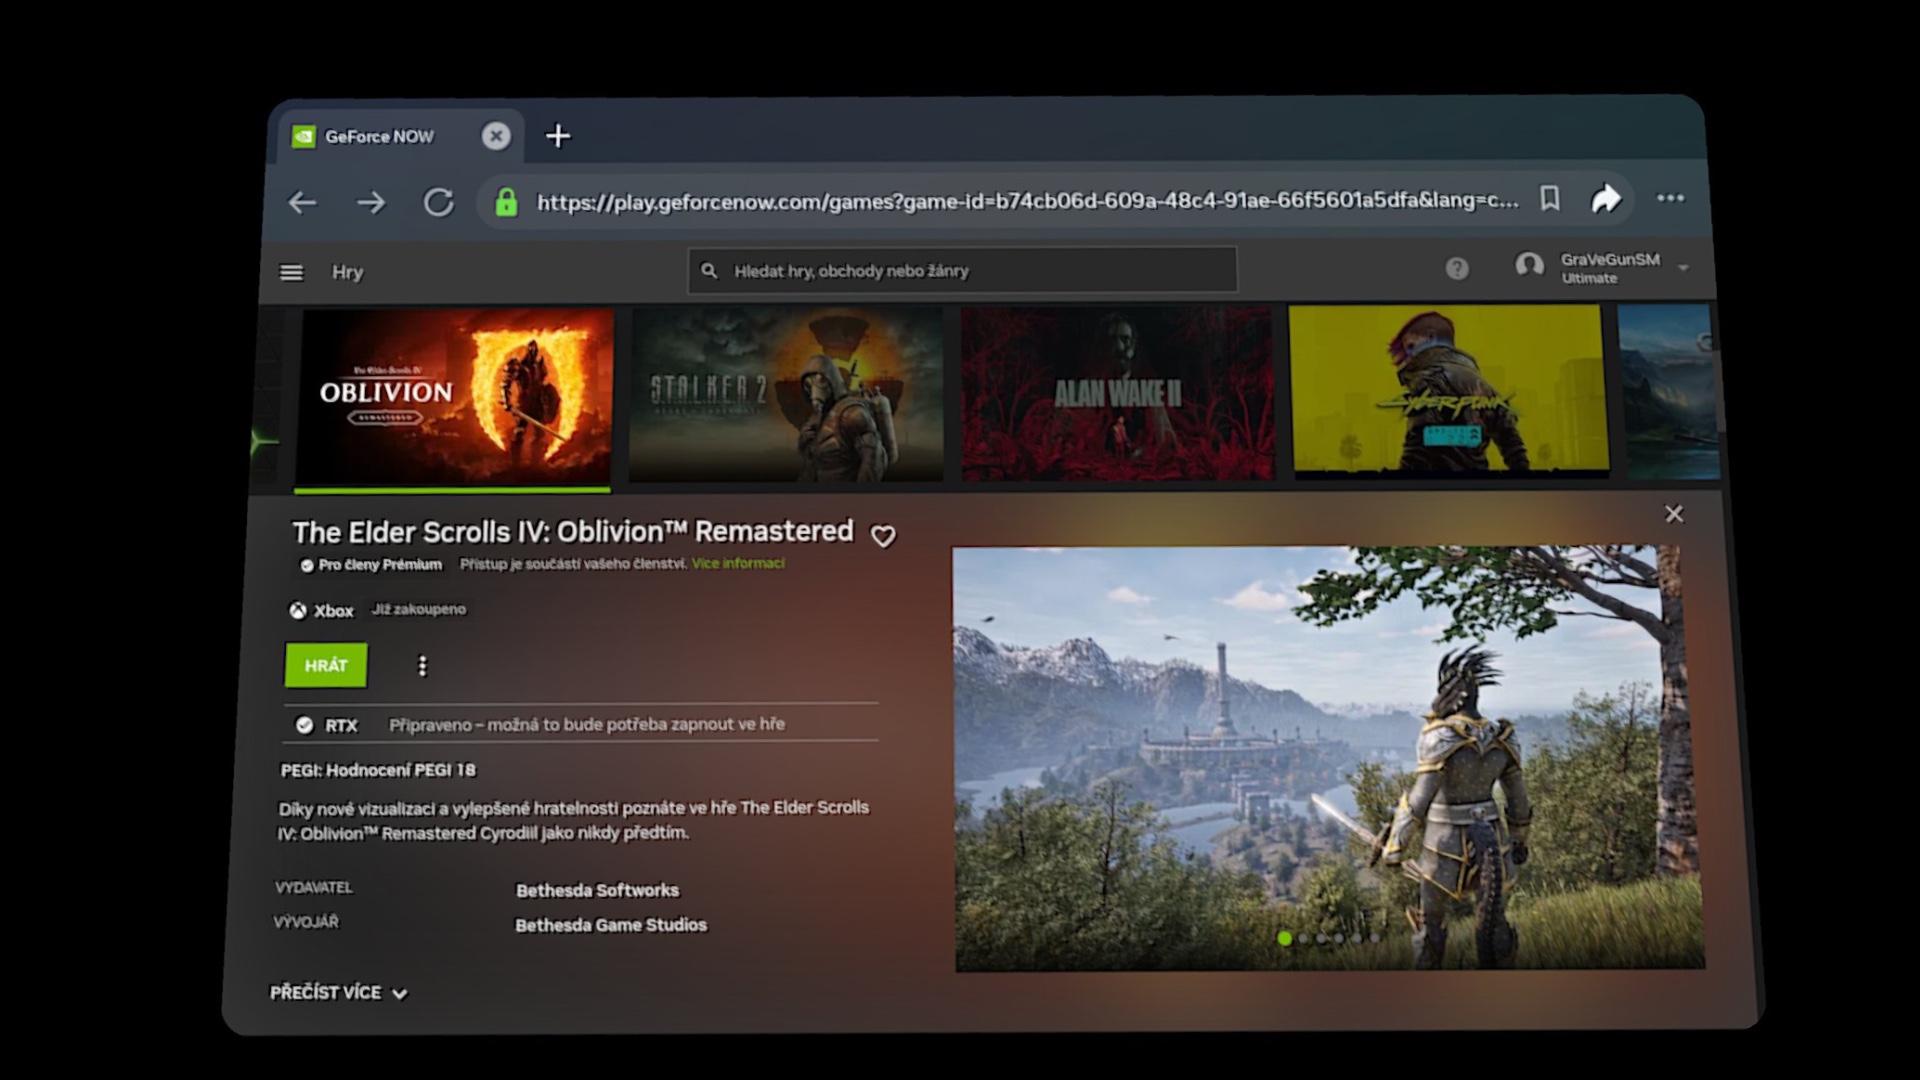Click the green HRÁT button
Viewport: 1920px width, 1080px height.
point(326,665)
